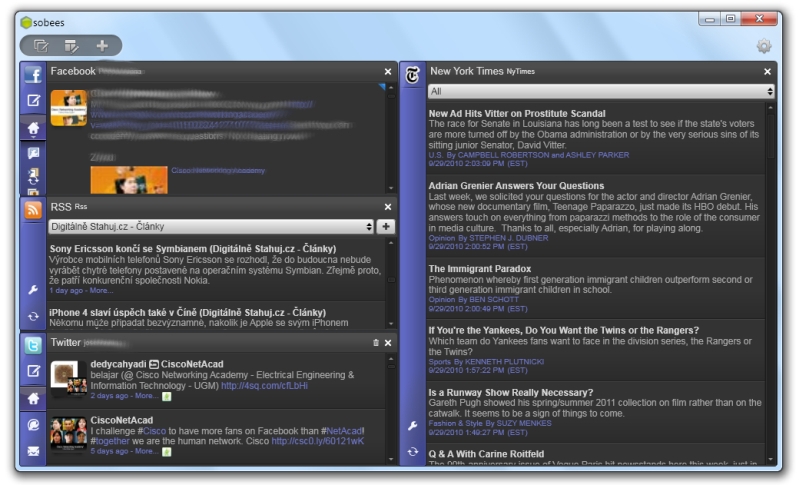Open More on CiscoNetAcad tweet
The height and width of the screenshot is (485, 800).
click(x=146, y=451)
